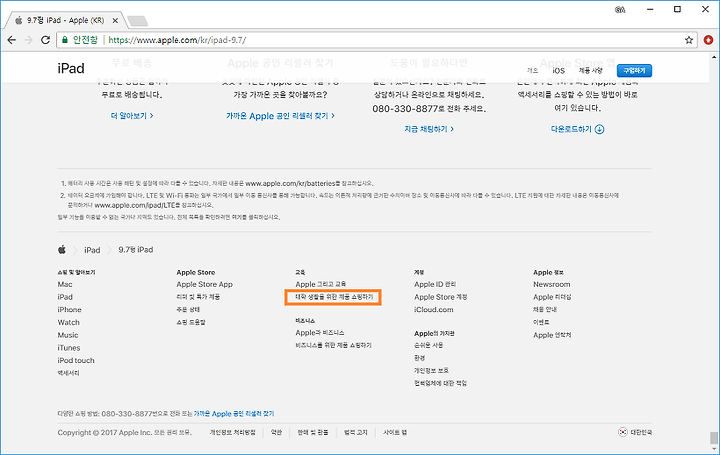Image resolution: width=720 pixels, height=455 pixels.
Task: Open the 쇼핑 도움말 link
Action: click(191, 322)
